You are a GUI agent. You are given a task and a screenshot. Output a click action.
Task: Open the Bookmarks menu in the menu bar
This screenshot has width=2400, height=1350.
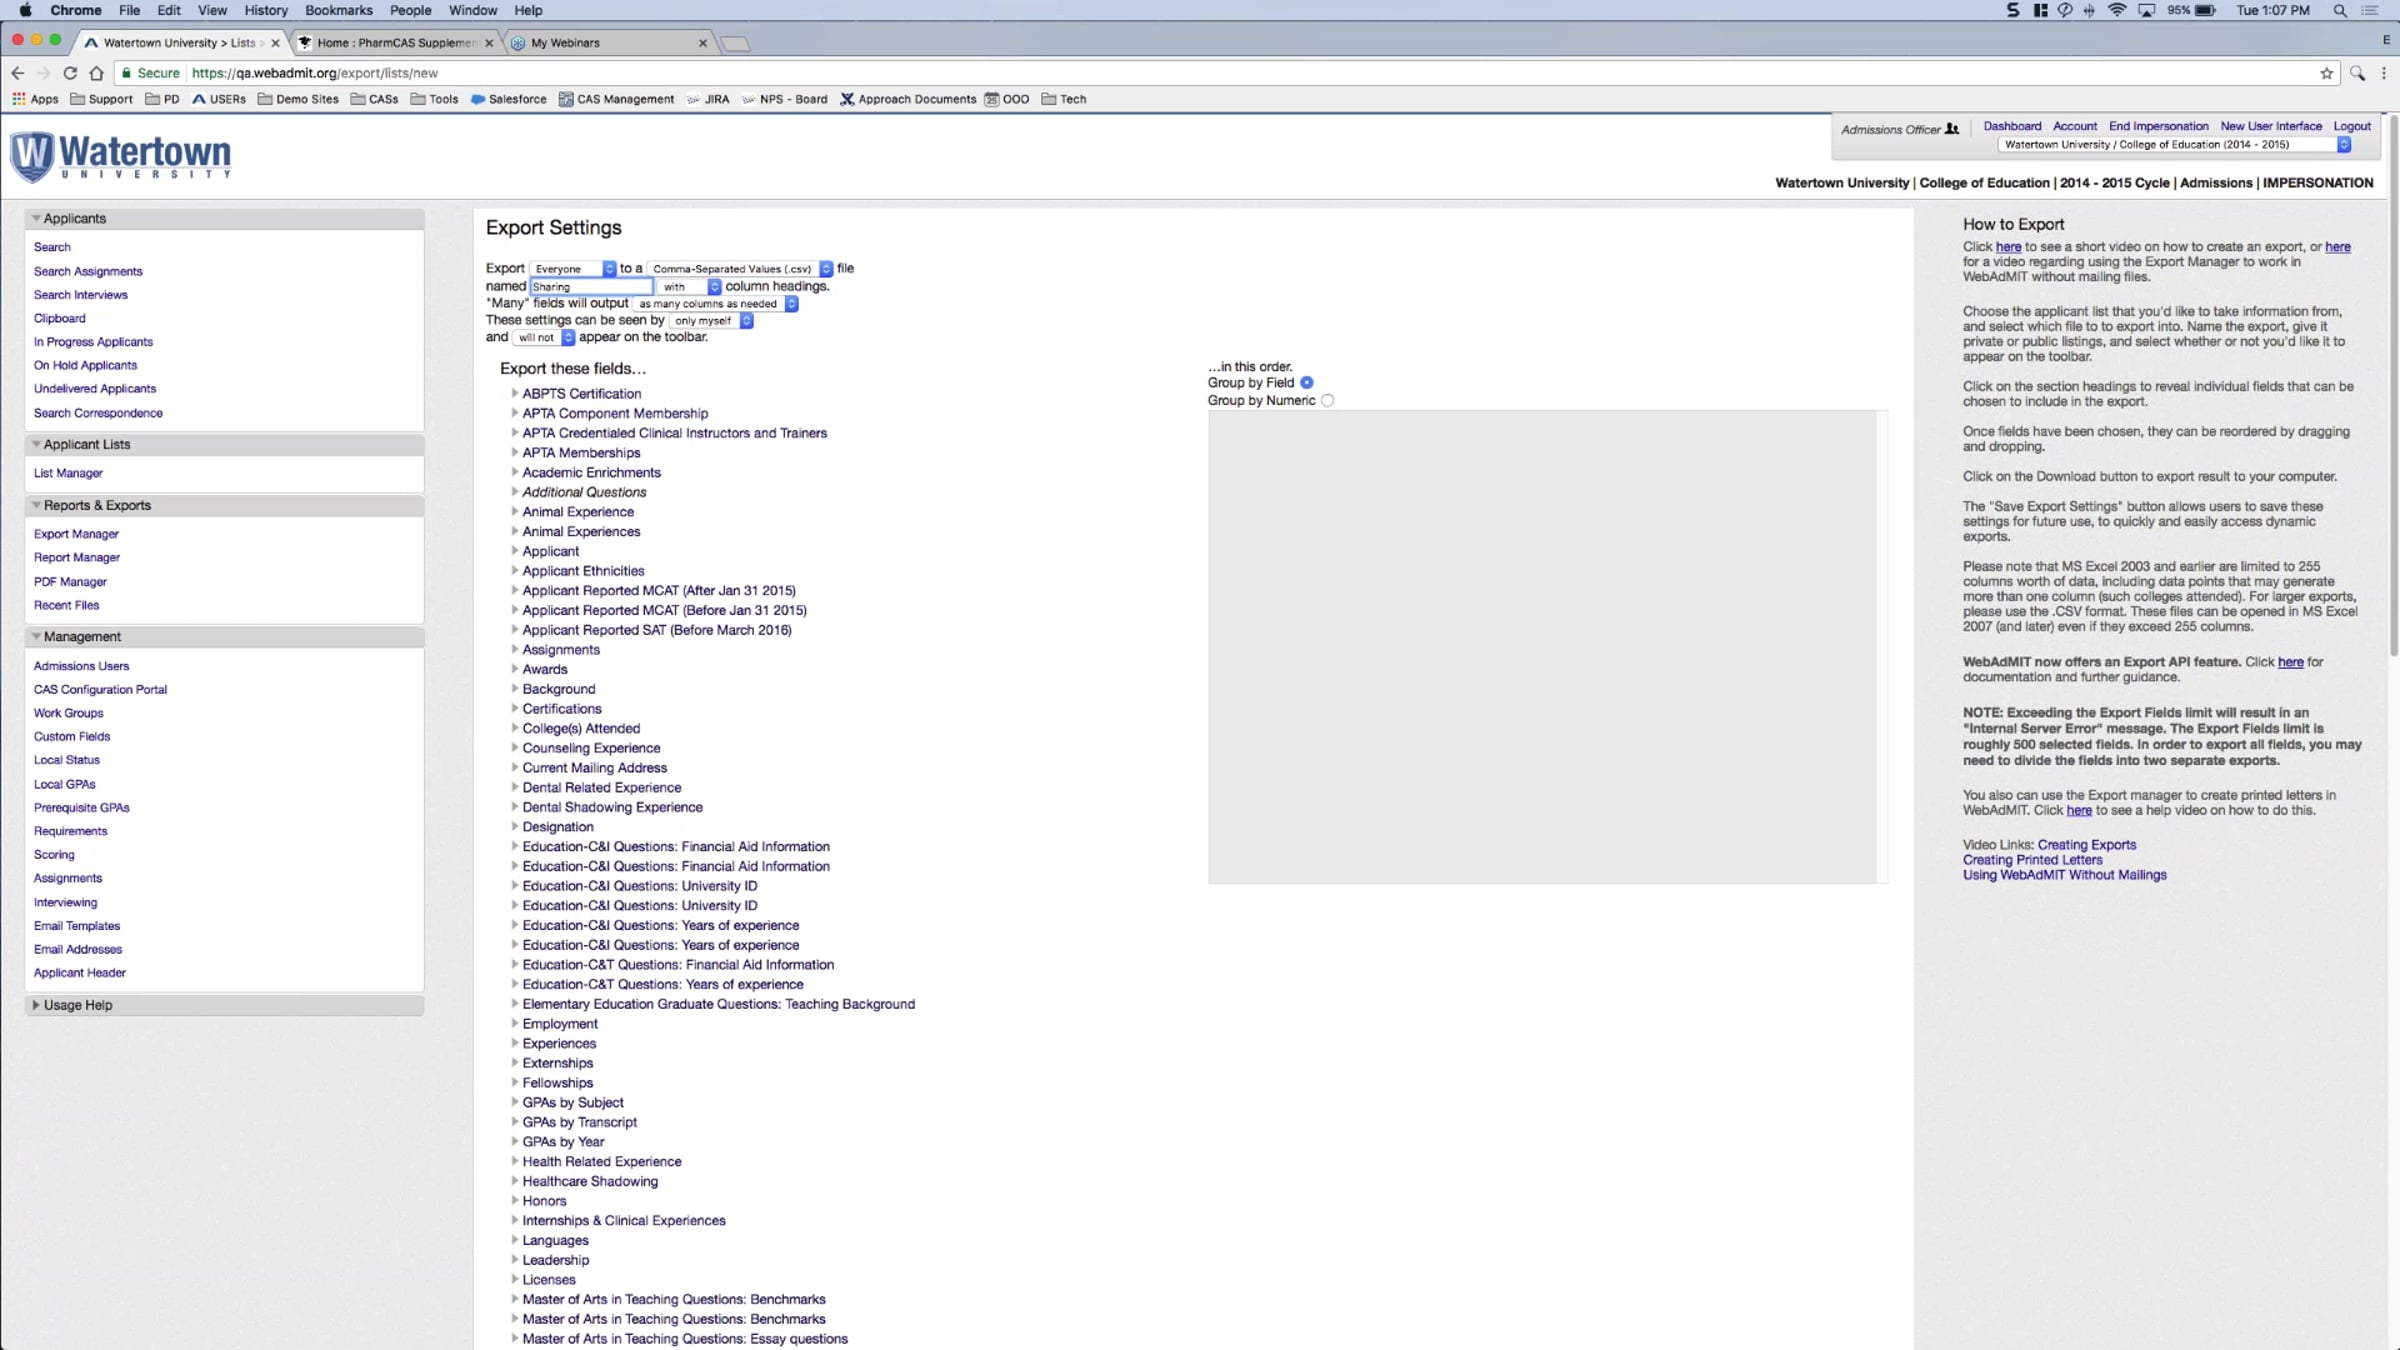[338, 10]
